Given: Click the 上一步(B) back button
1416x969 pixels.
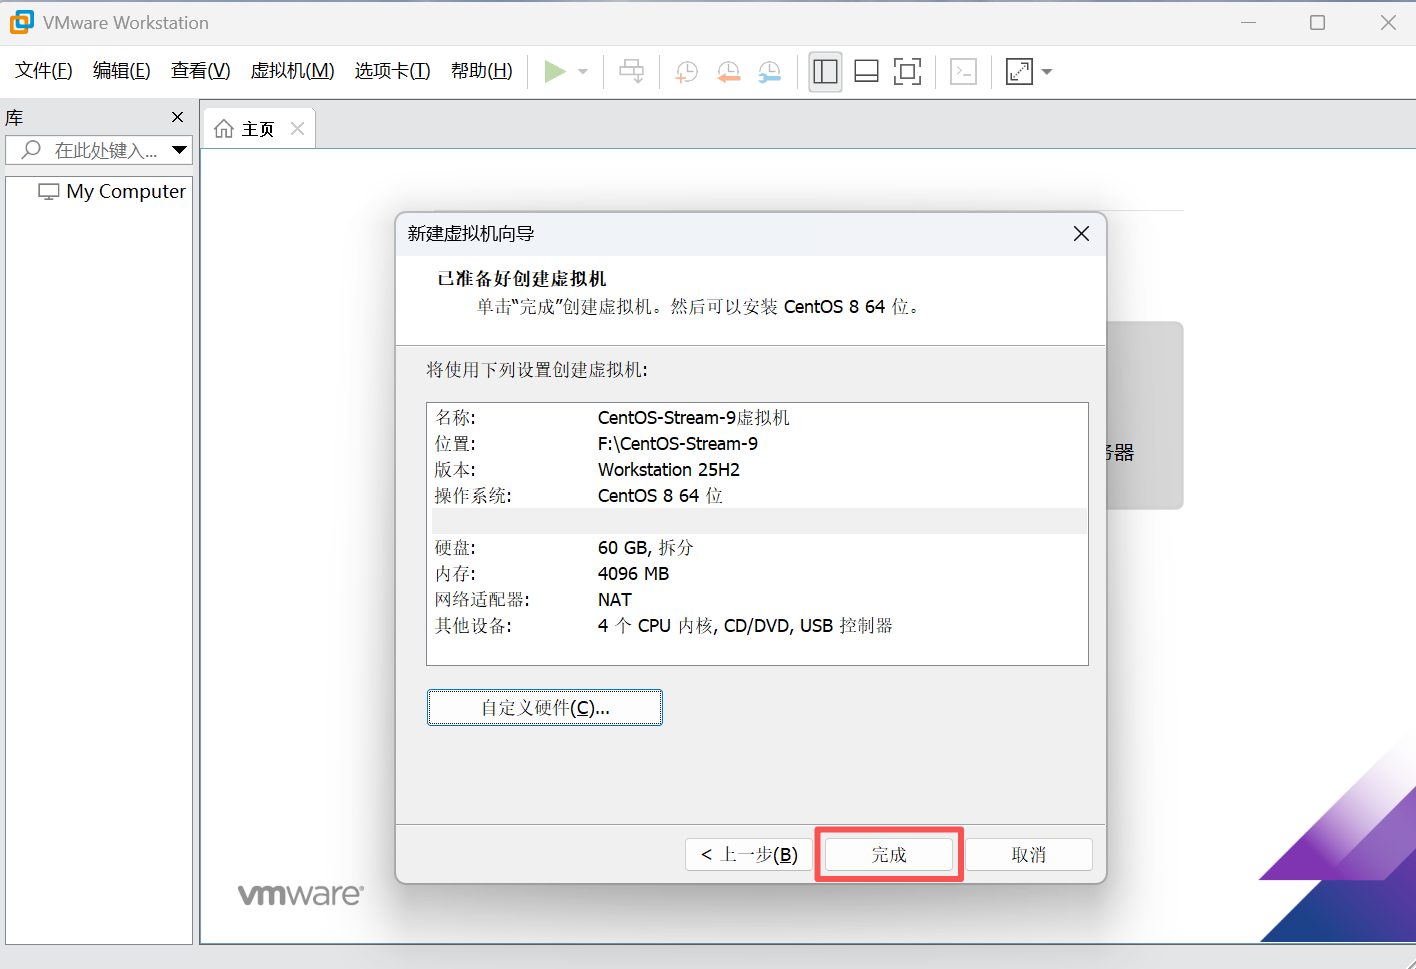Looking at the screenshot, I should click(750, 854).
